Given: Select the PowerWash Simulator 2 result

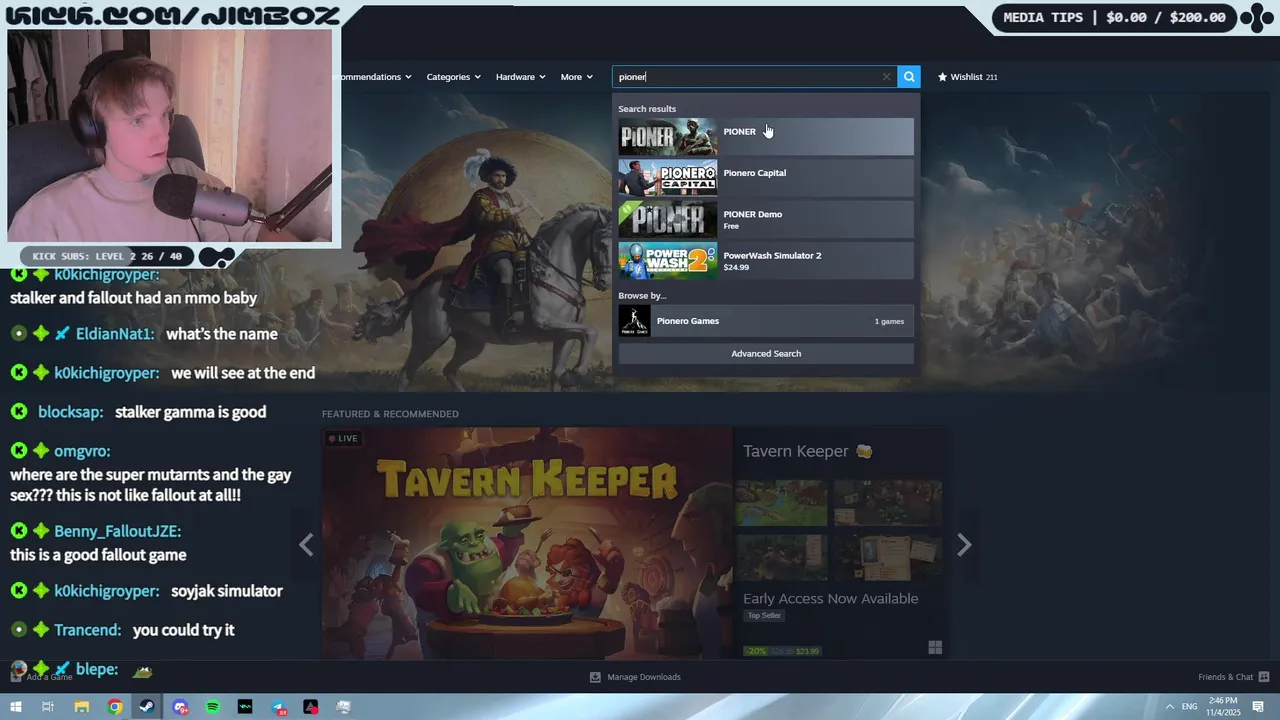Looking at the screenshot, I should pyautogui.click(x=766, y=260).
